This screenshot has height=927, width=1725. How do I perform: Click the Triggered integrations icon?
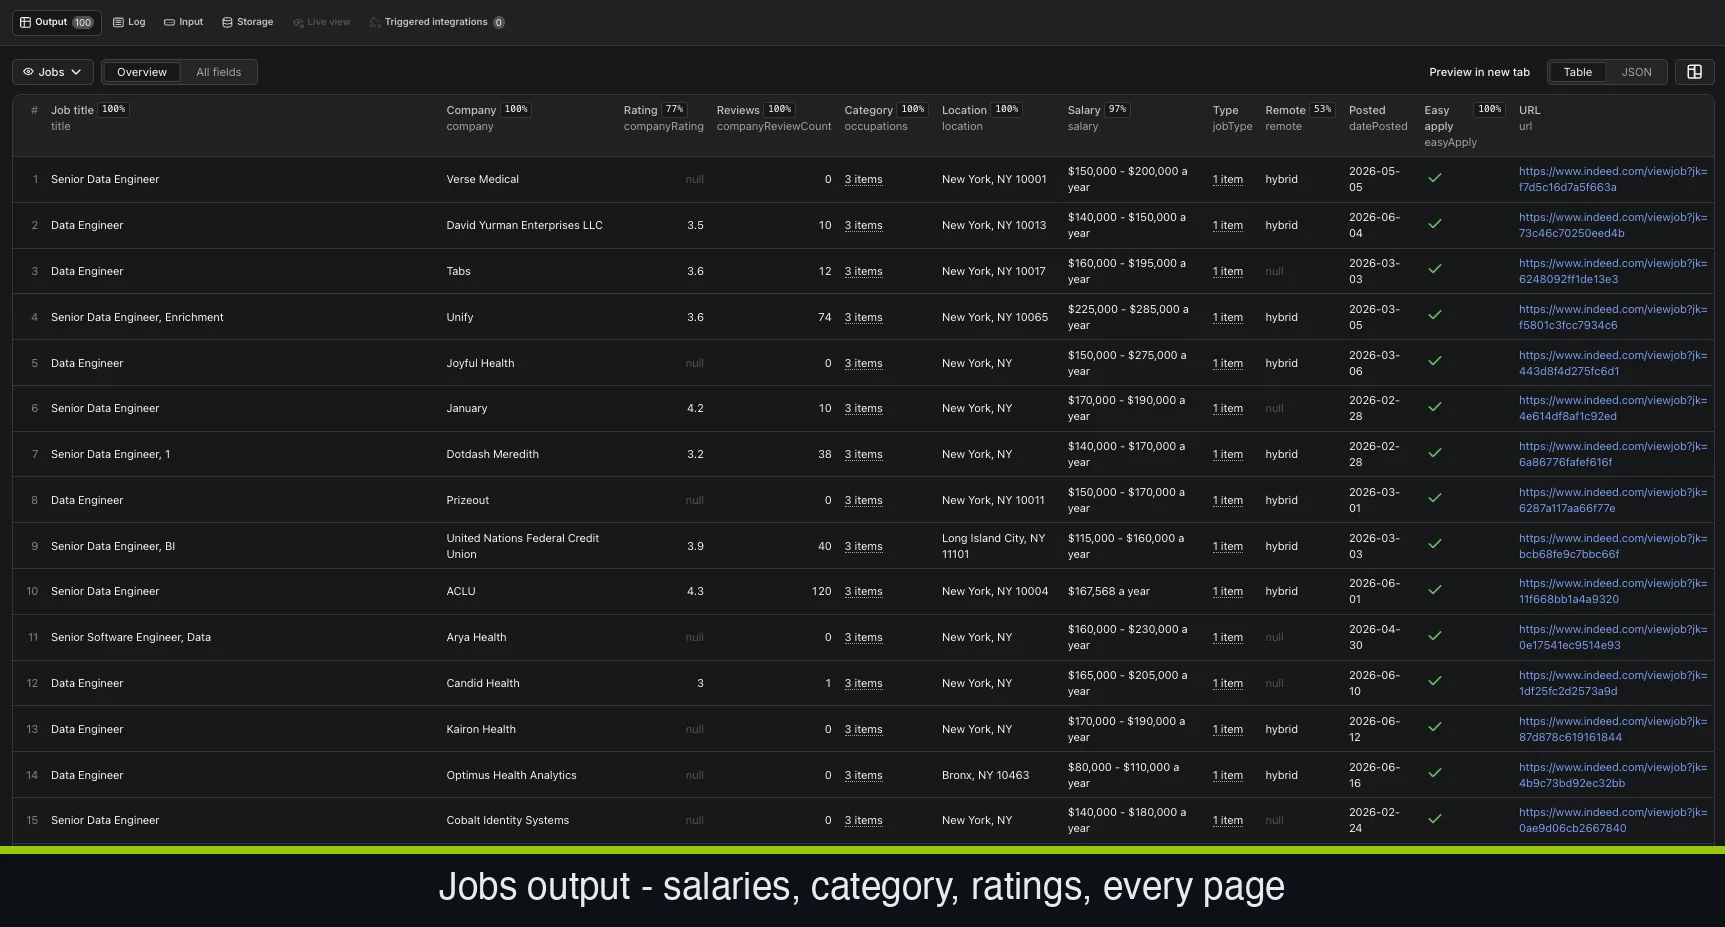(x=375, y=22)
